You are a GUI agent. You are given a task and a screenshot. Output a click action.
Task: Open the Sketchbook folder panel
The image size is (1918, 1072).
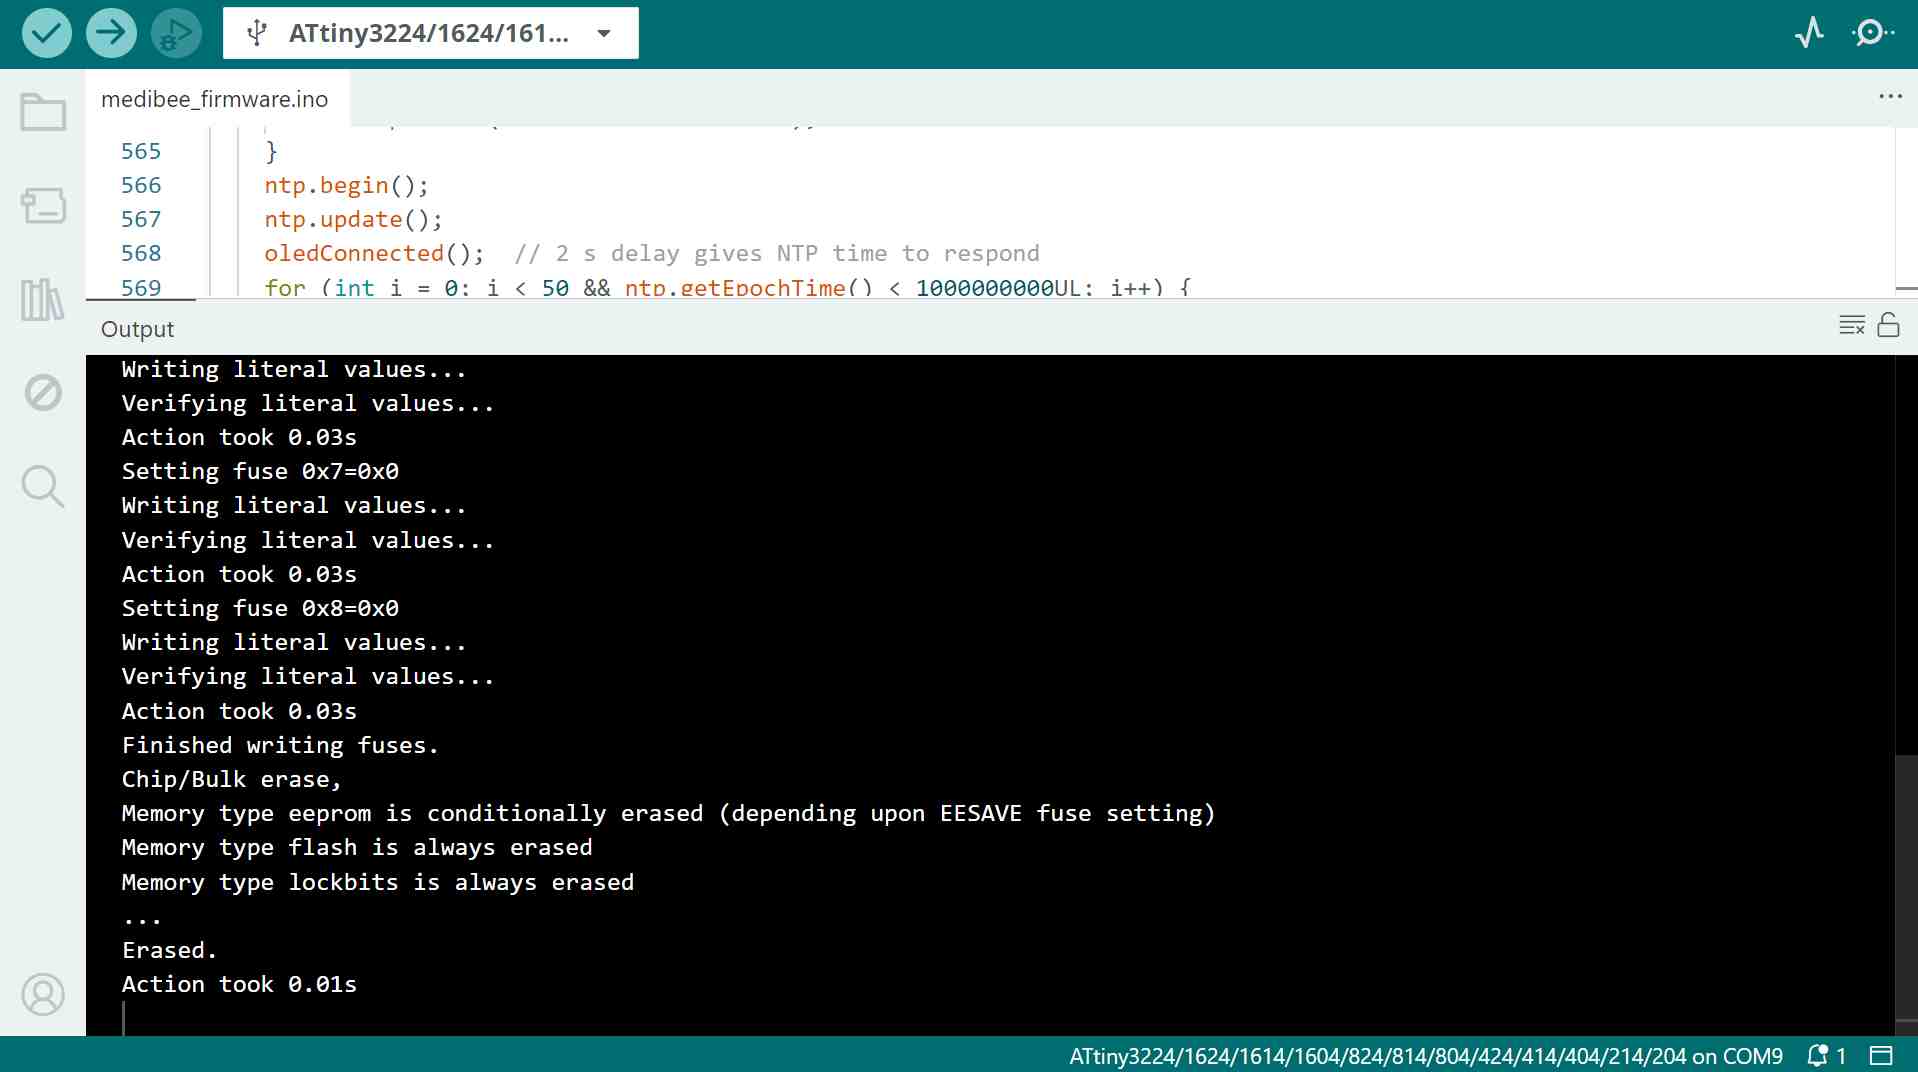point(43,111)
